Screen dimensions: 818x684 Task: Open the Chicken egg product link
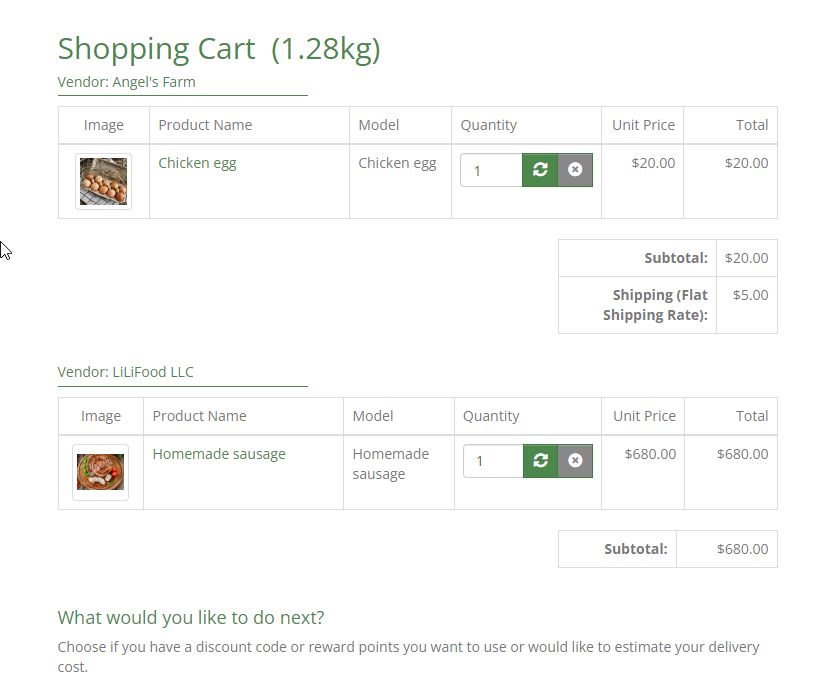[197, 163]
